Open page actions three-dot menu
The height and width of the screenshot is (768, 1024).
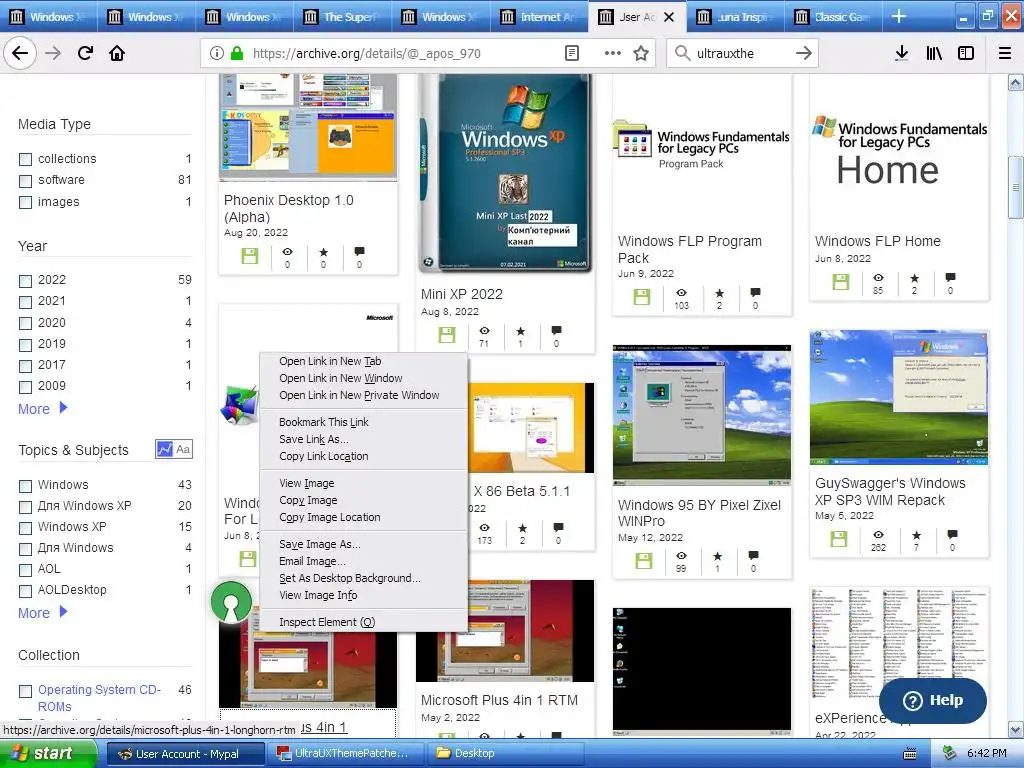pos(612,53)
